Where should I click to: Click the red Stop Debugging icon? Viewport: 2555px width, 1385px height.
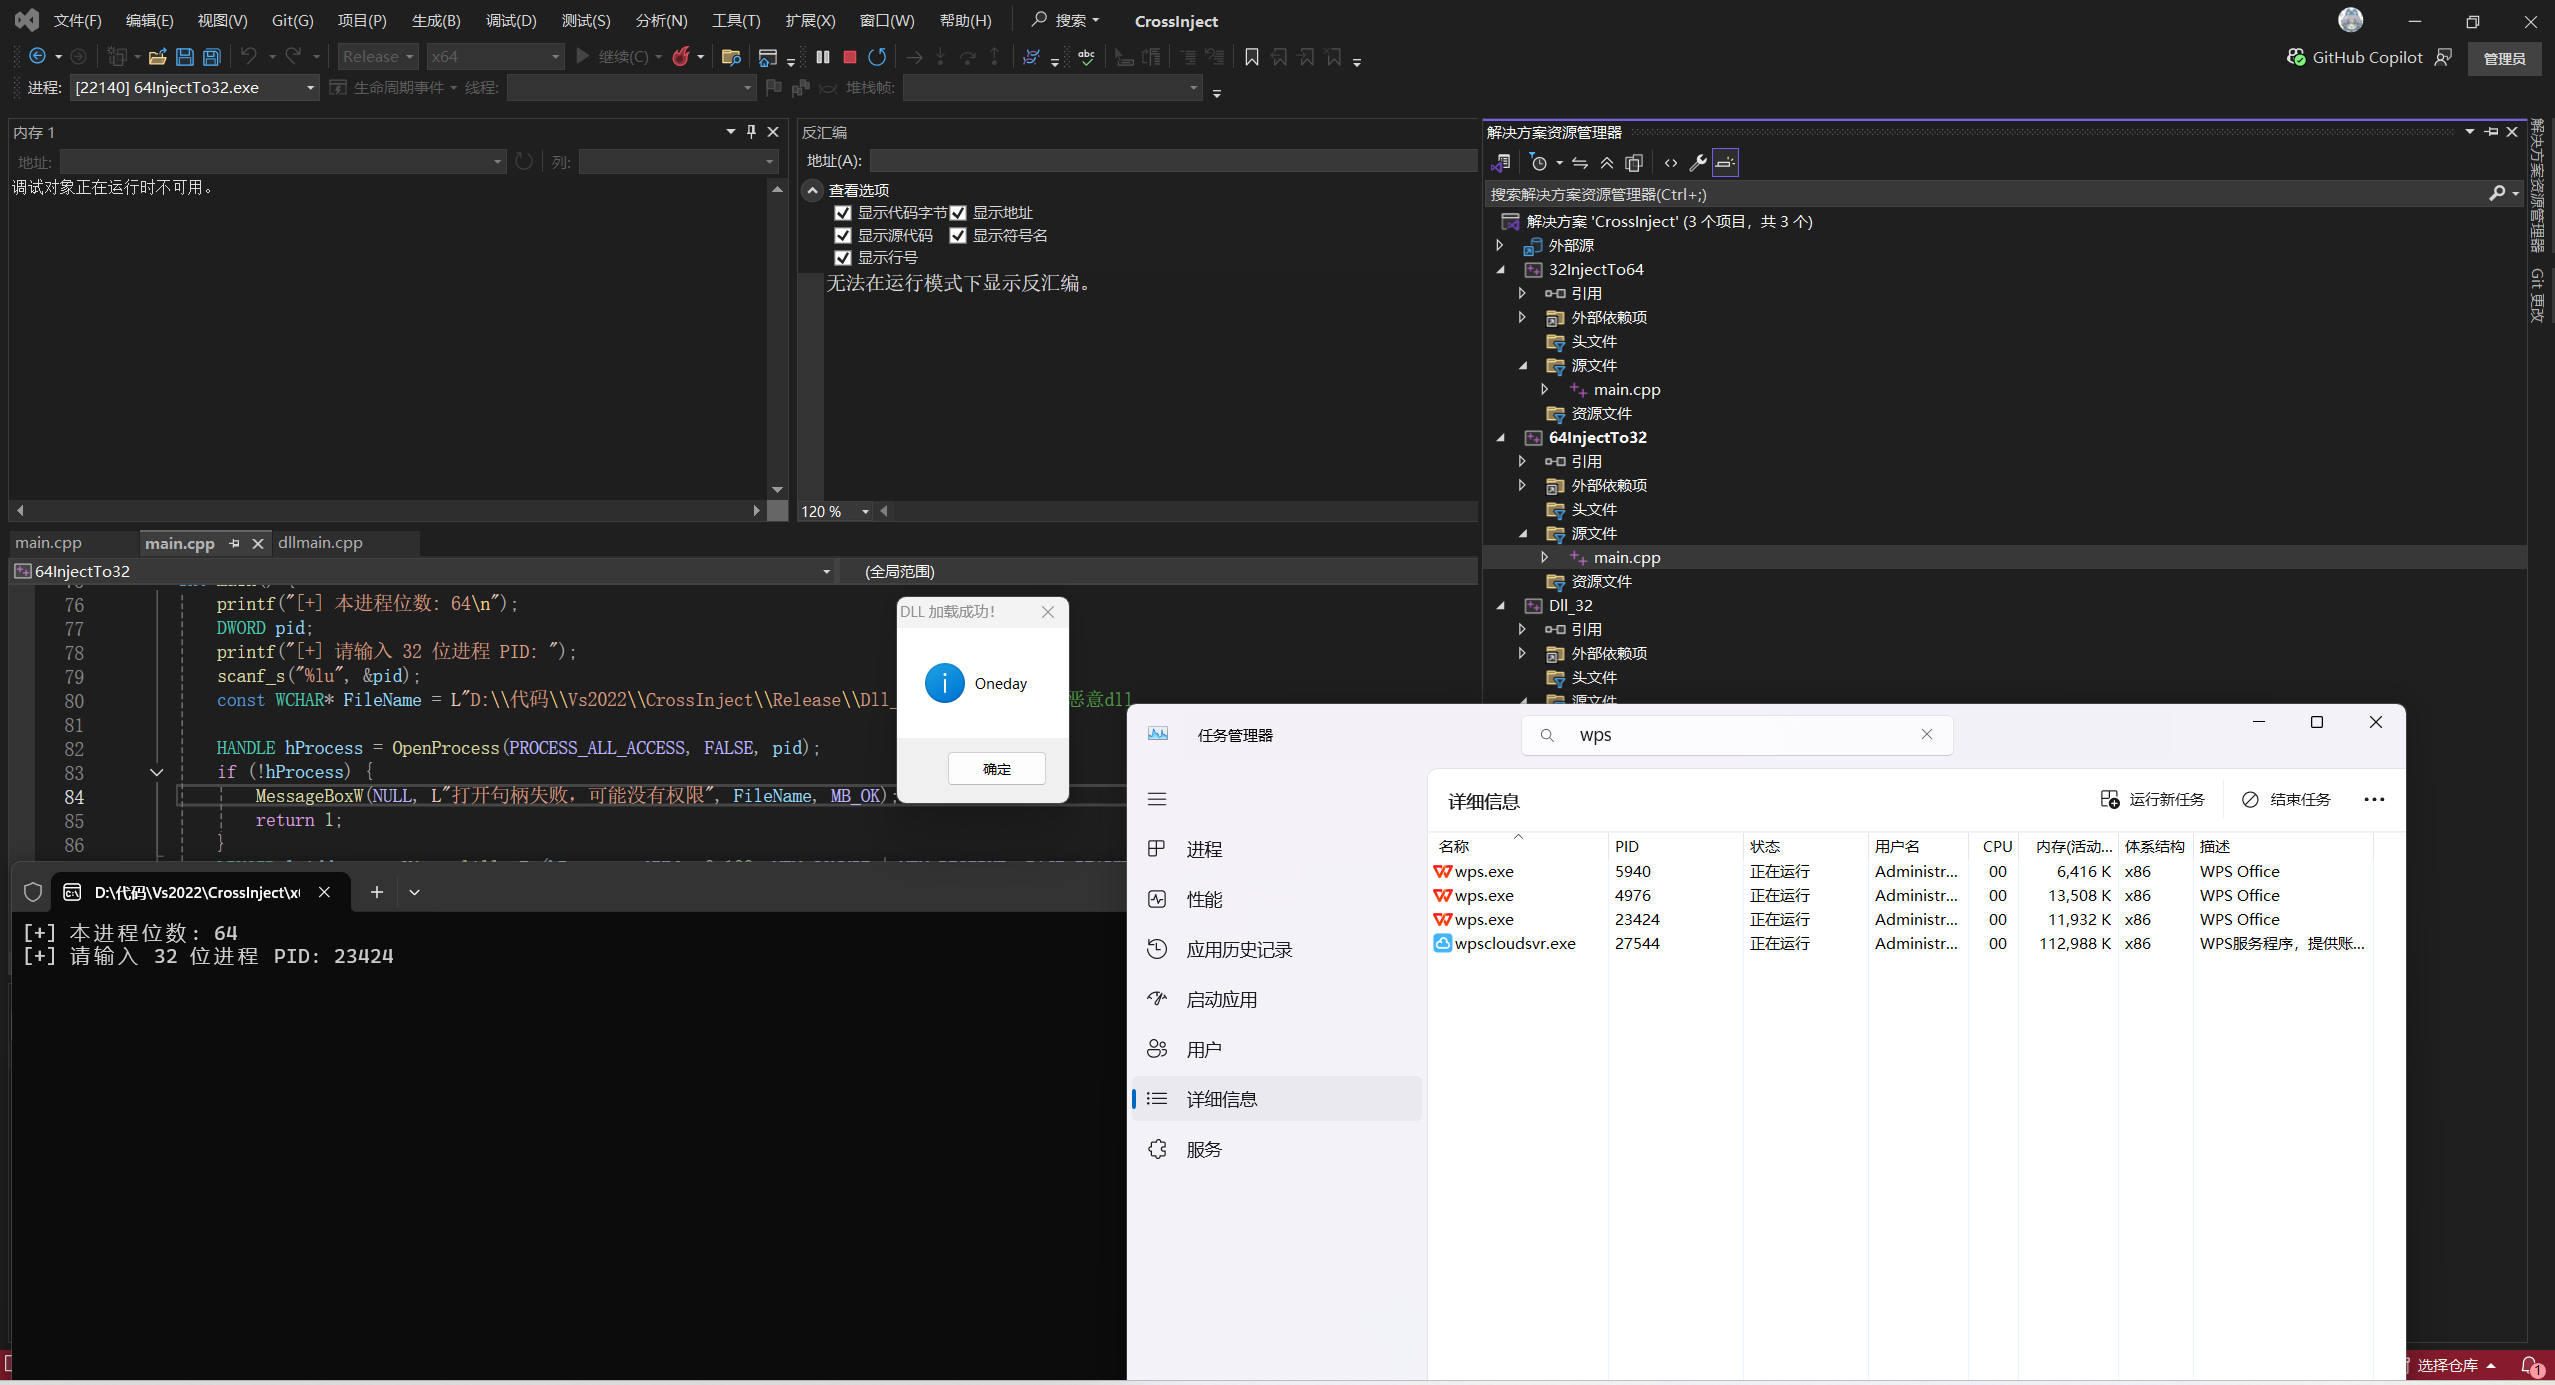point(850,57)
